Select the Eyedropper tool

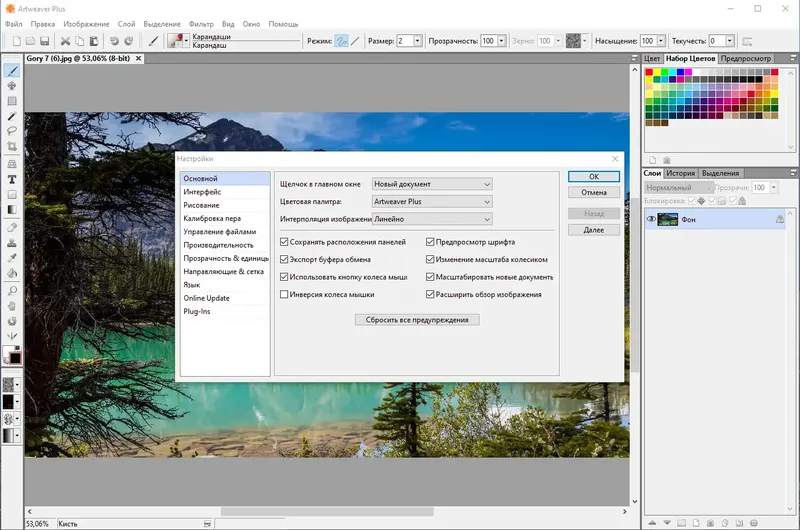pos(12,258)
